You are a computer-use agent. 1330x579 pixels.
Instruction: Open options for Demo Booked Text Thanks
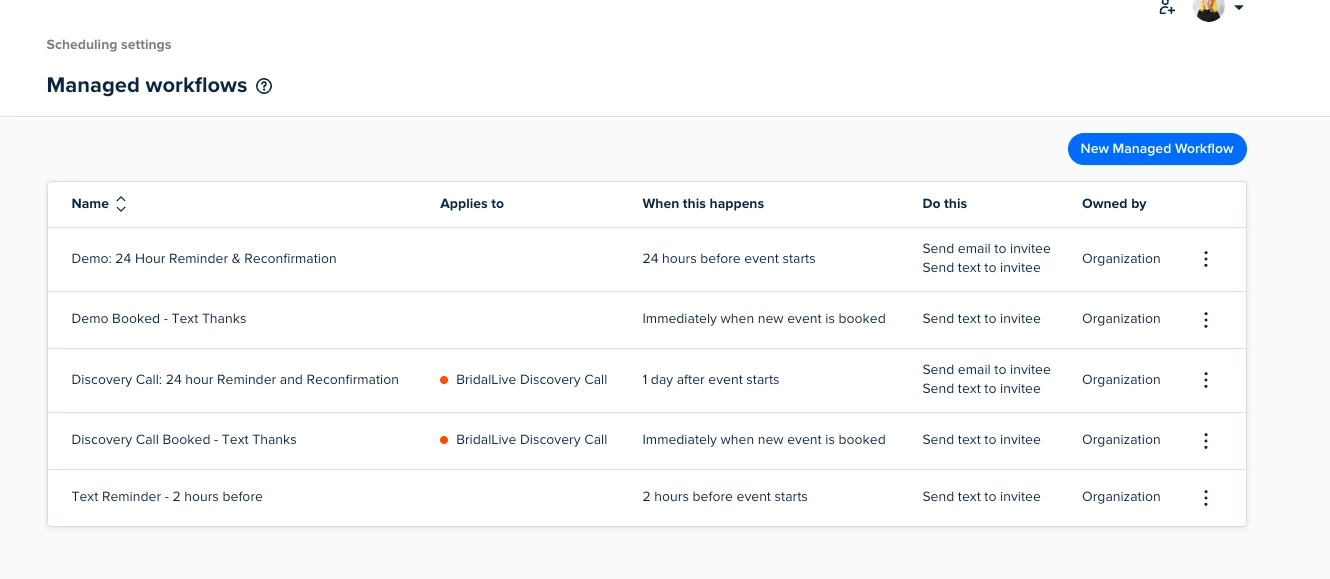click(x=1205, y=320)
